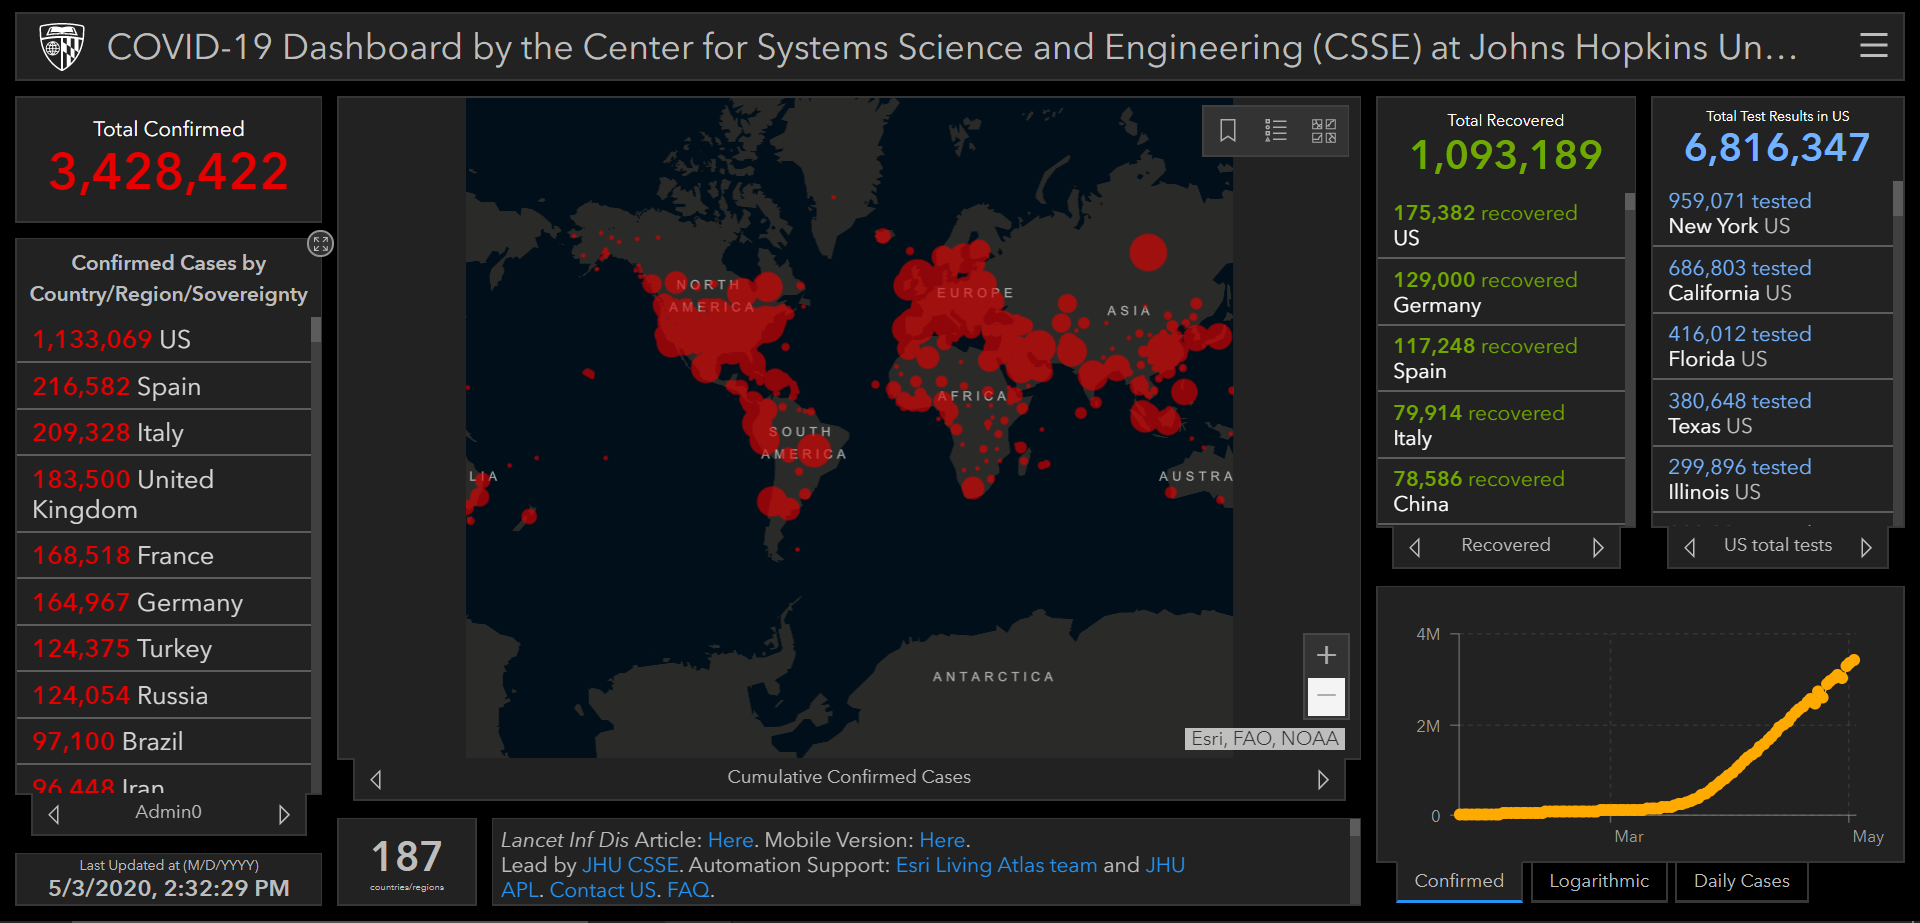Screen dimensions: 1920x923
Task: Go to previous list before Admin0
Action: pos(54,814)
